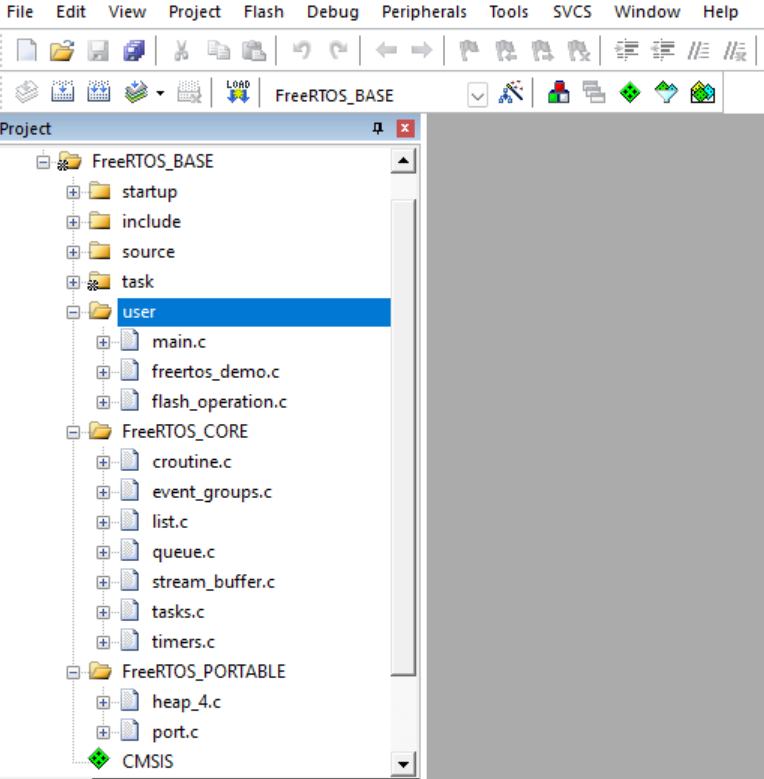Image resolution: width=764 pixels, height=779 pixels.
Task: Navigate backwards with the left arrow icon
Action: (386, 50)
